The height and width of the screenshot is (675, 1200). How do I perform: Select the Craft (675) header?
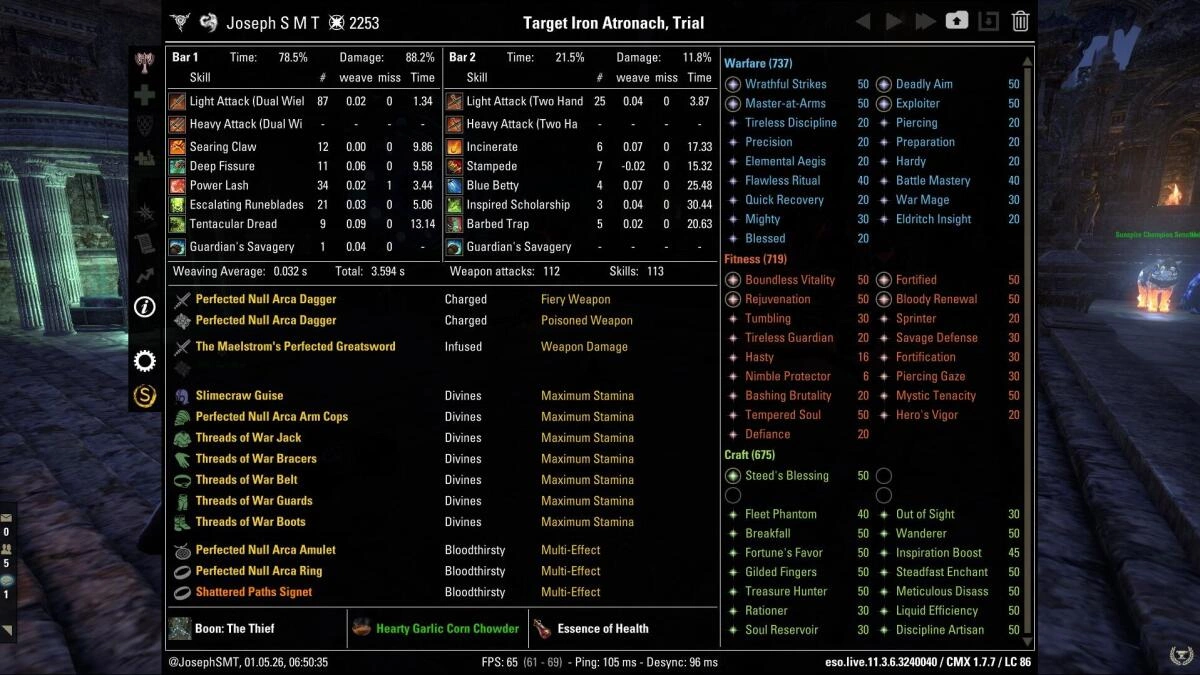click(748, 455)
